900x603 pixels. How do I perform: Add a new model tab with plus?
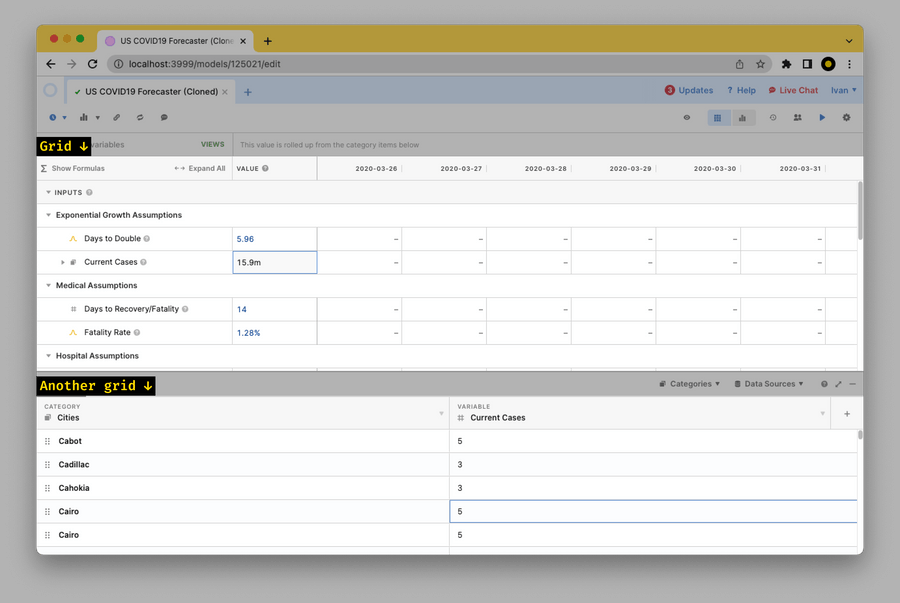tap(248, 92)
